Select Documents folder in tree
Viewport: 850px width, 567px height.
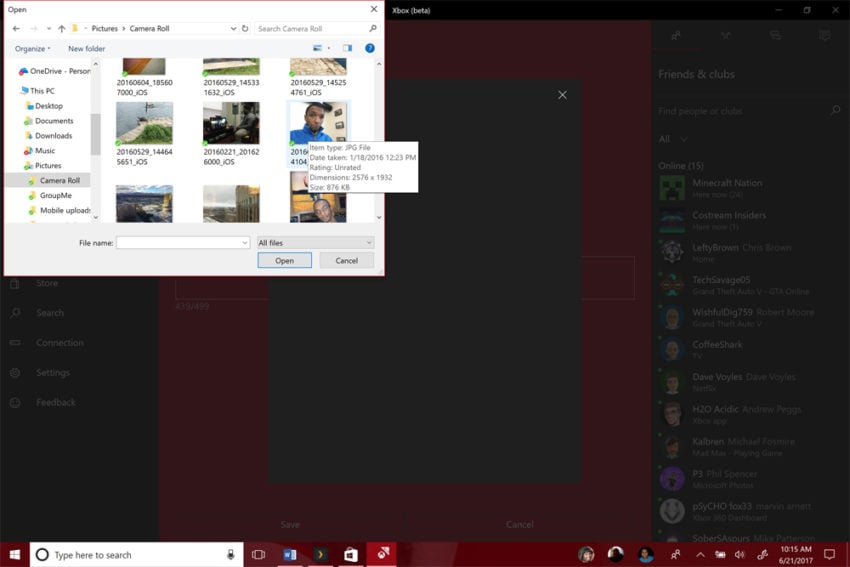[x=49, y=121]
